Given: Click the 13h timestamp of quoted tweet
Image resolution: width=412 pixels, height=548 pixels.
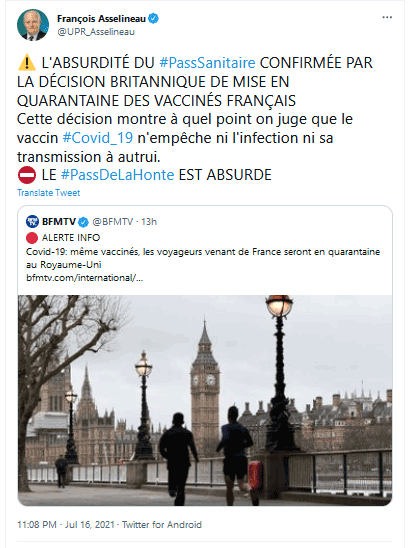Looking at the screenshot, I should click(x=149, y=222).
